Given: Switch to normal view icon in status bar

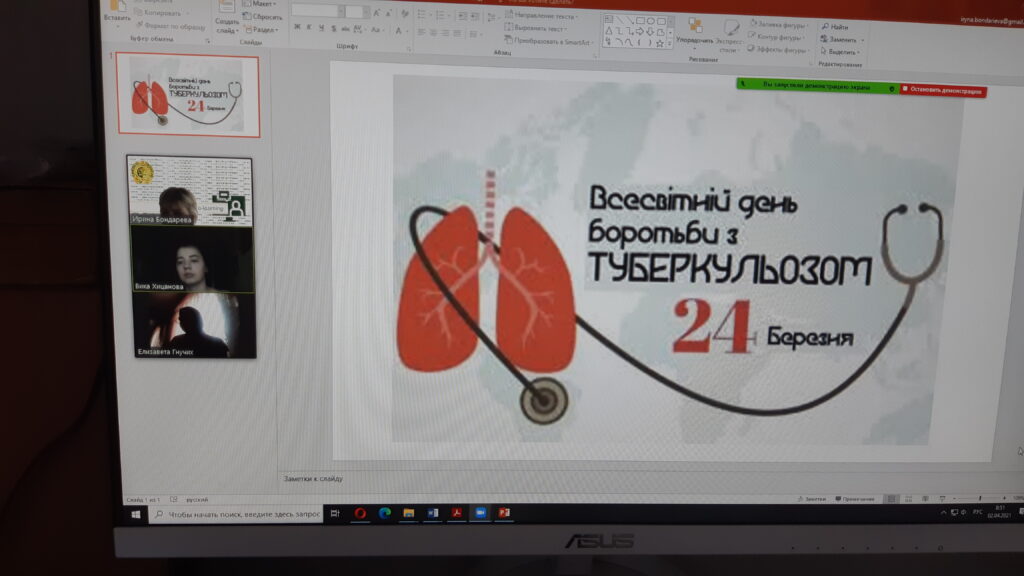Looking at the screenshot, I should click(x=891, y=499).
